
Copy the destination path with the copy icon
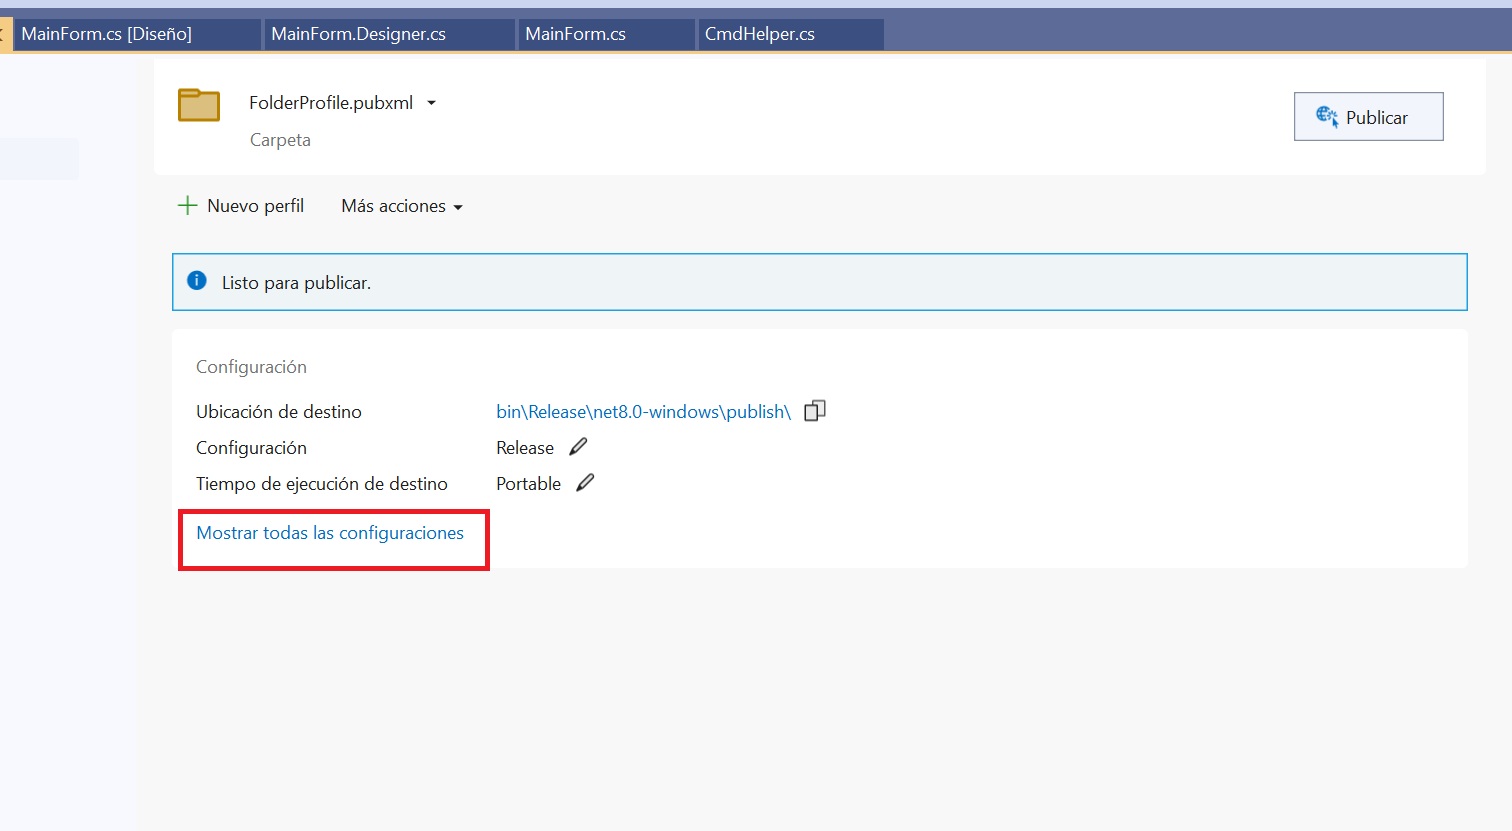(x=815, y=411)
